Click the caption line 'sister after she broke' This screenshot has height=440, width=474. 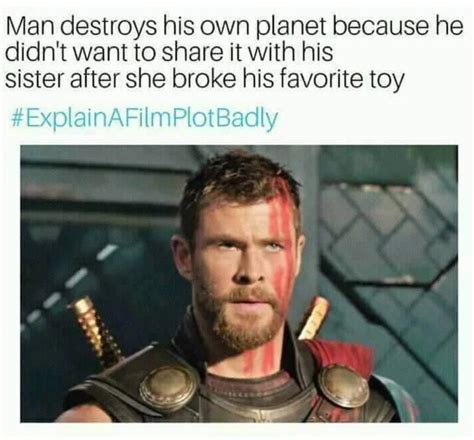[x=204, y=80]
